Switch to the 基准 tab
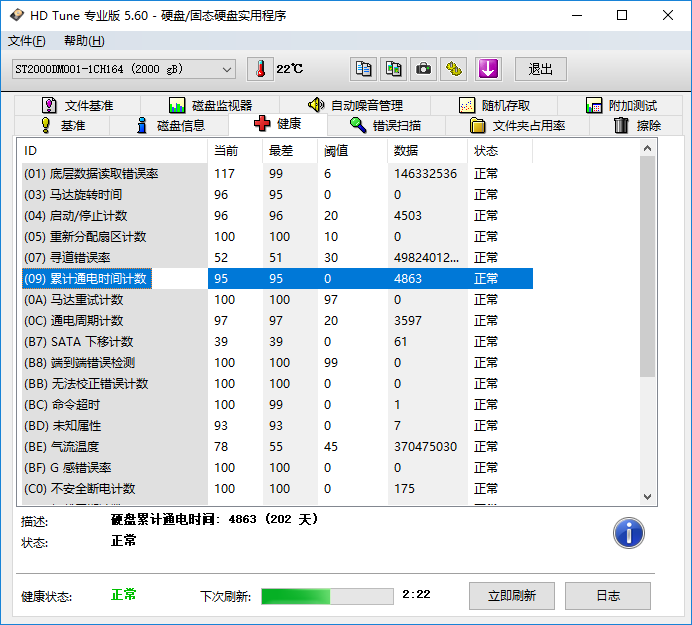Image resolution: width=692 pixels, height=625 pixels. point(62,125)
